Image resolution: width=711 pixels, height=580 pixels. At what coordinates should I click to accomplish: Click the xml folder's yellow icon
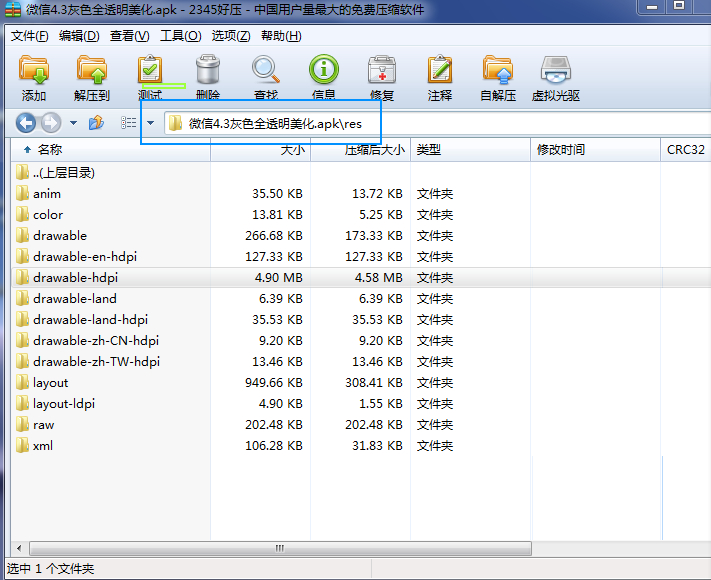[22, 445]
